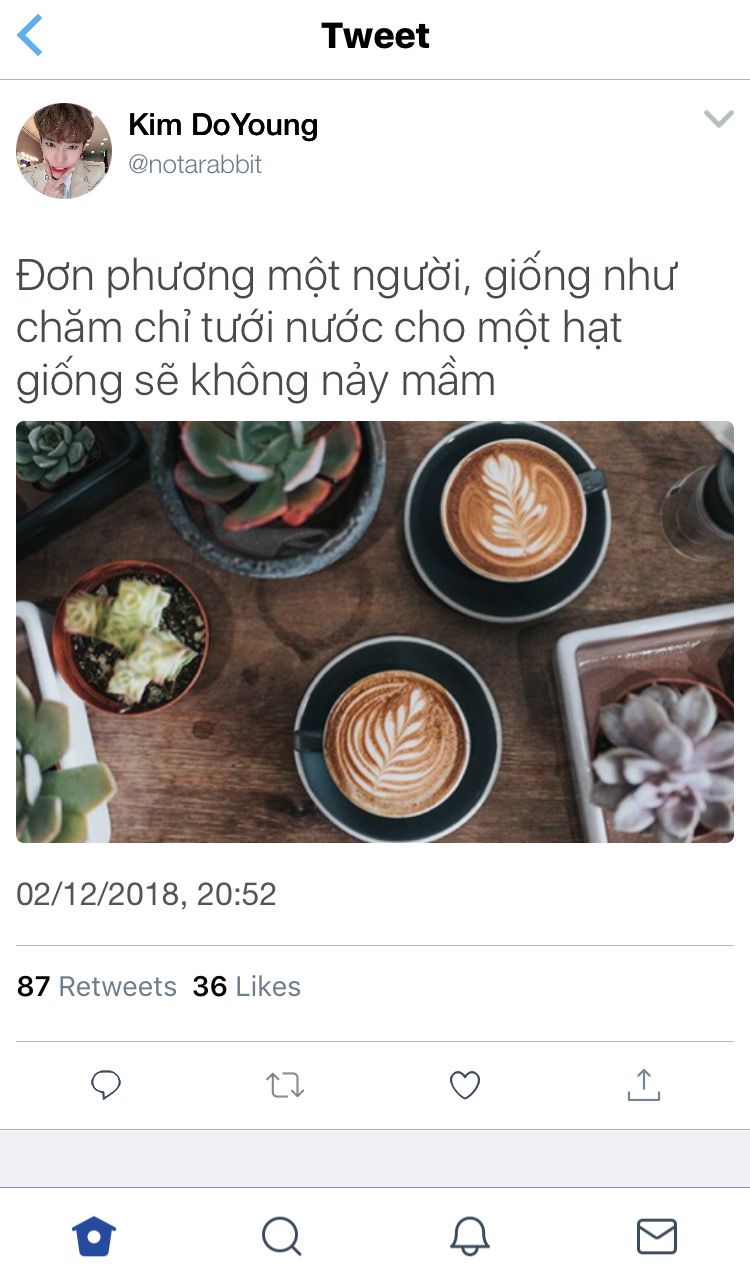This screenshot has height=1285, width=750.
Task: Tap the share upload icon
Action: pyautogui.click(x=644, y=1084)
